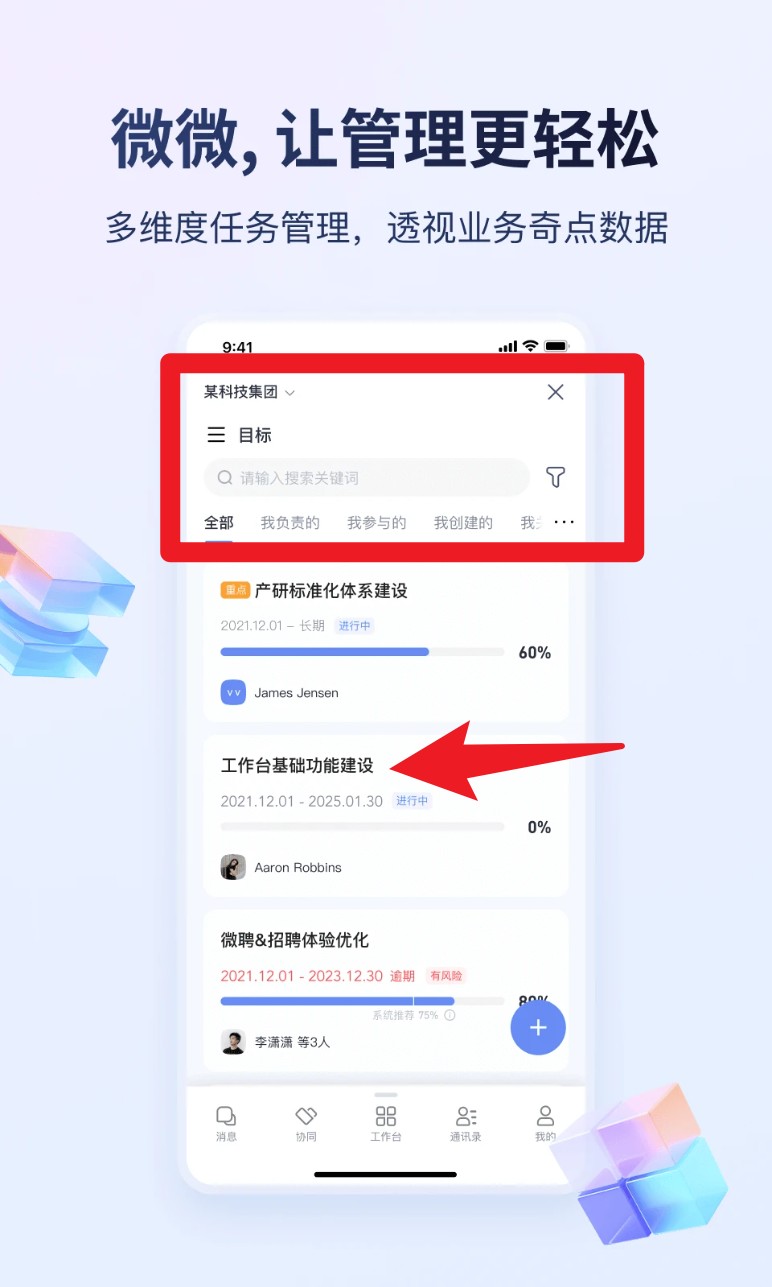
Task: Show more tabs via the three-dots button
Action: pos(564,522)
